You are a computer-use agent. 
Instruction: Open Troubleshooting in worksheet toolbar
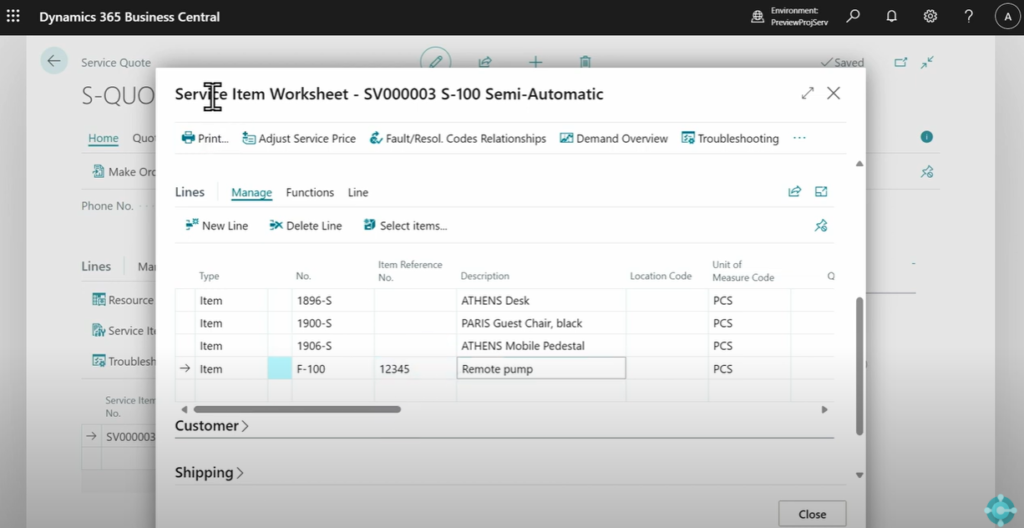[730, 138]
